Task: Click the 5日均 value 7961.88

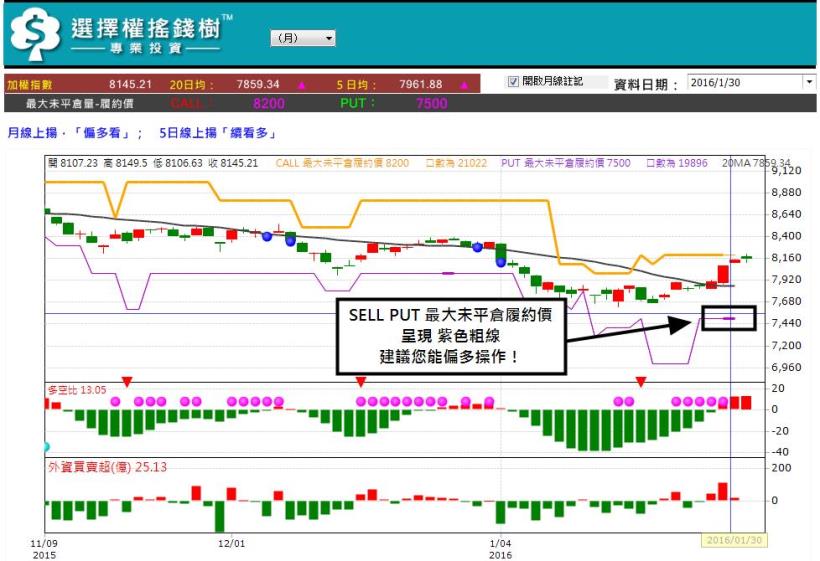Action: [x=420, y=84]
